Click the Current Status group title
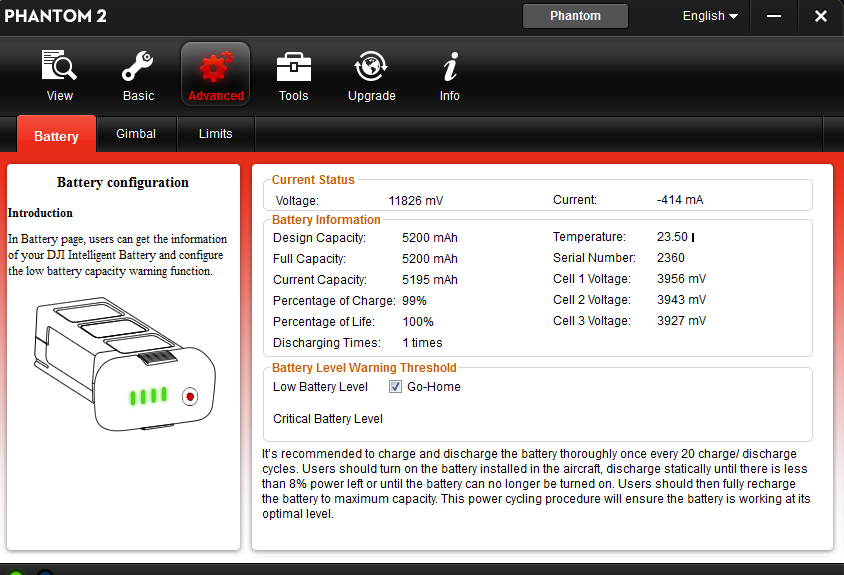This screenshot has width=844, height=575. [x=313, y=180]
